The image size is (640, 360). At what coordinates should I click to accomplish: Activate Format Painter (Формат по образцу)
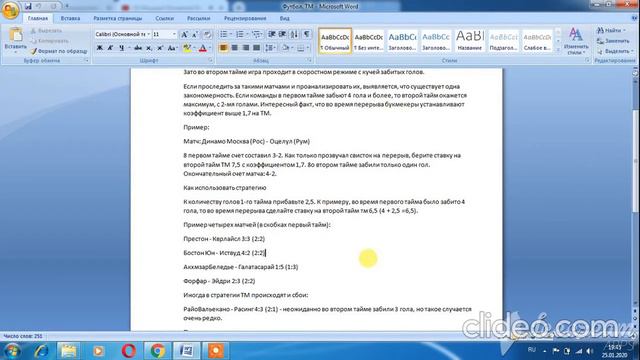point(58,51)
